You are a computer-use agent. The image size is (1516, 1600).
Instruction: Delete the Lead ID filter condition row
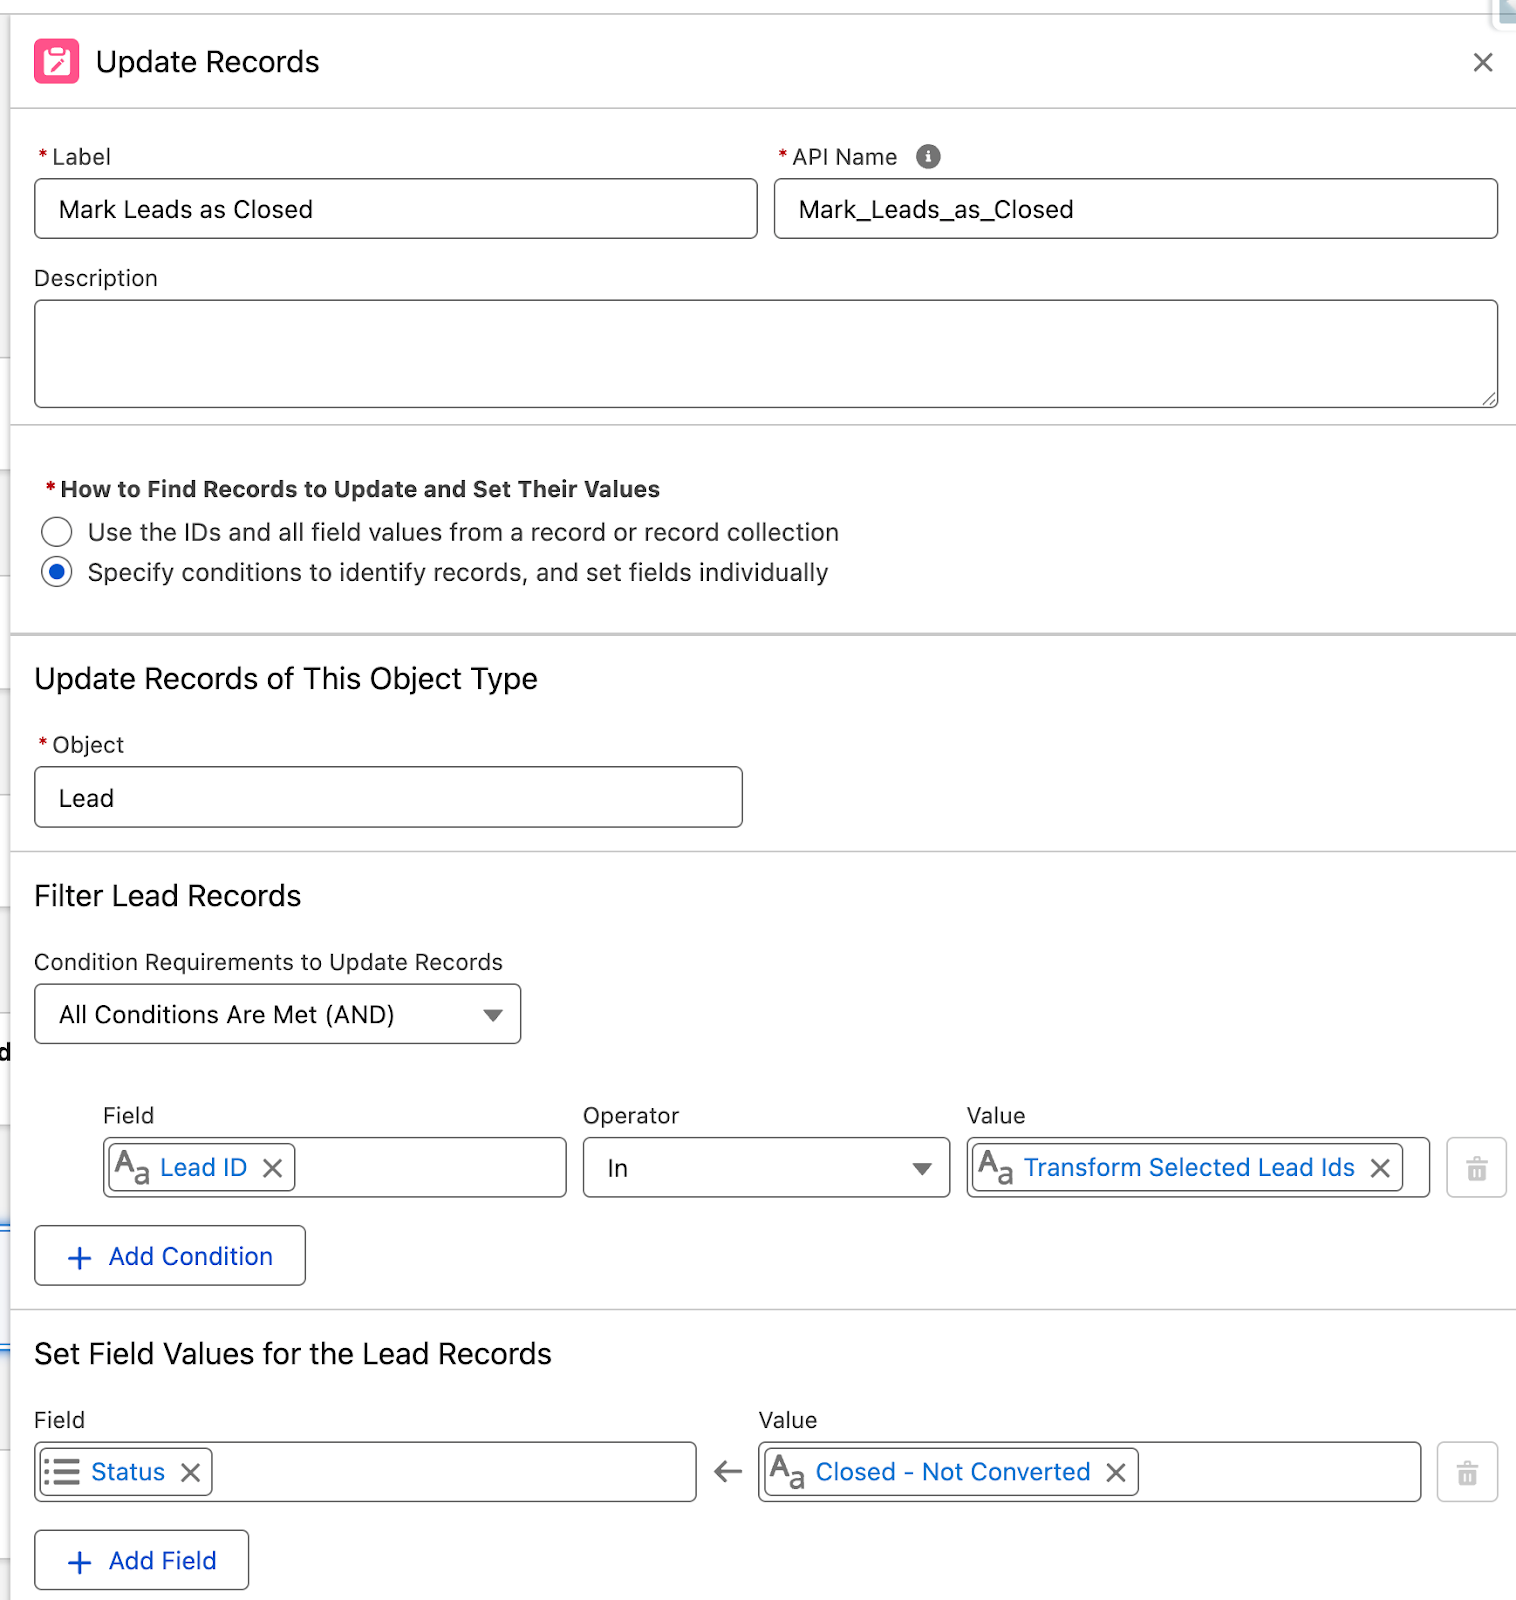pos(1476,1168)
